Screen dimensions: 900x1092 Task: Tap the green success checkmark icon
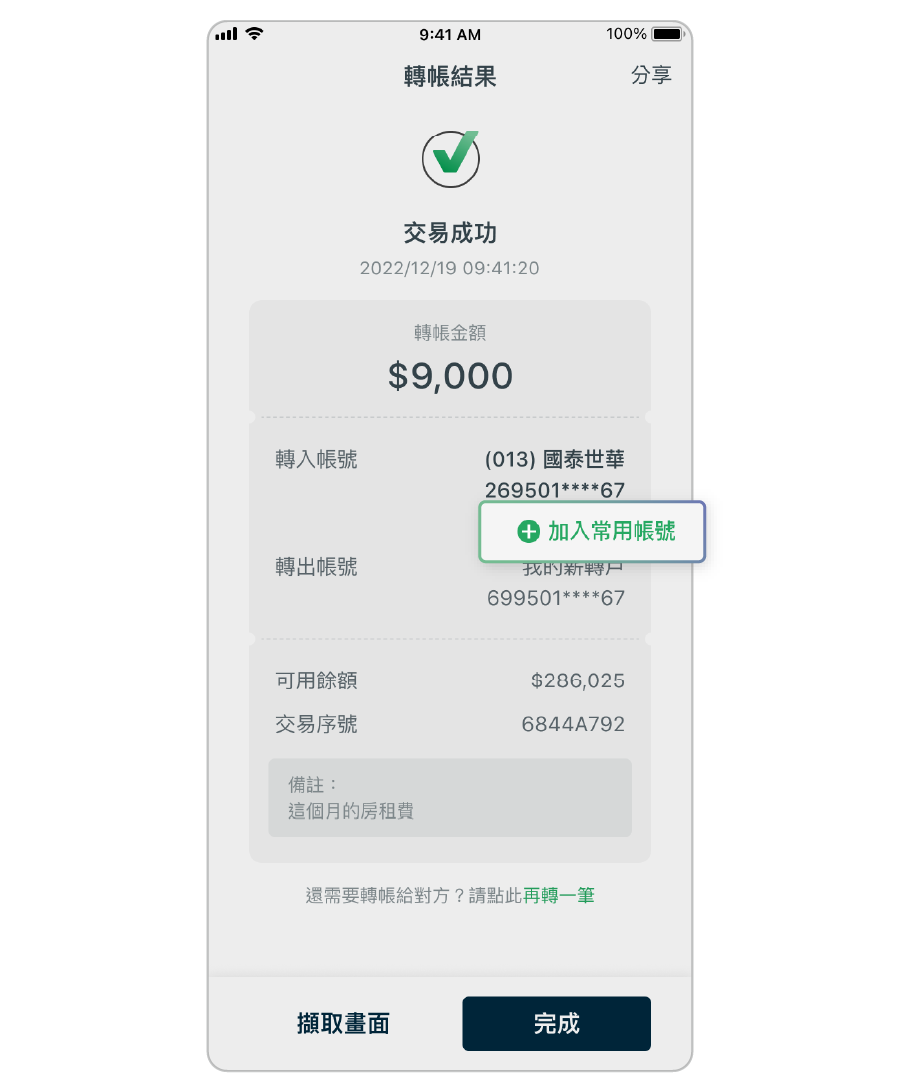[x=451, y=158]
